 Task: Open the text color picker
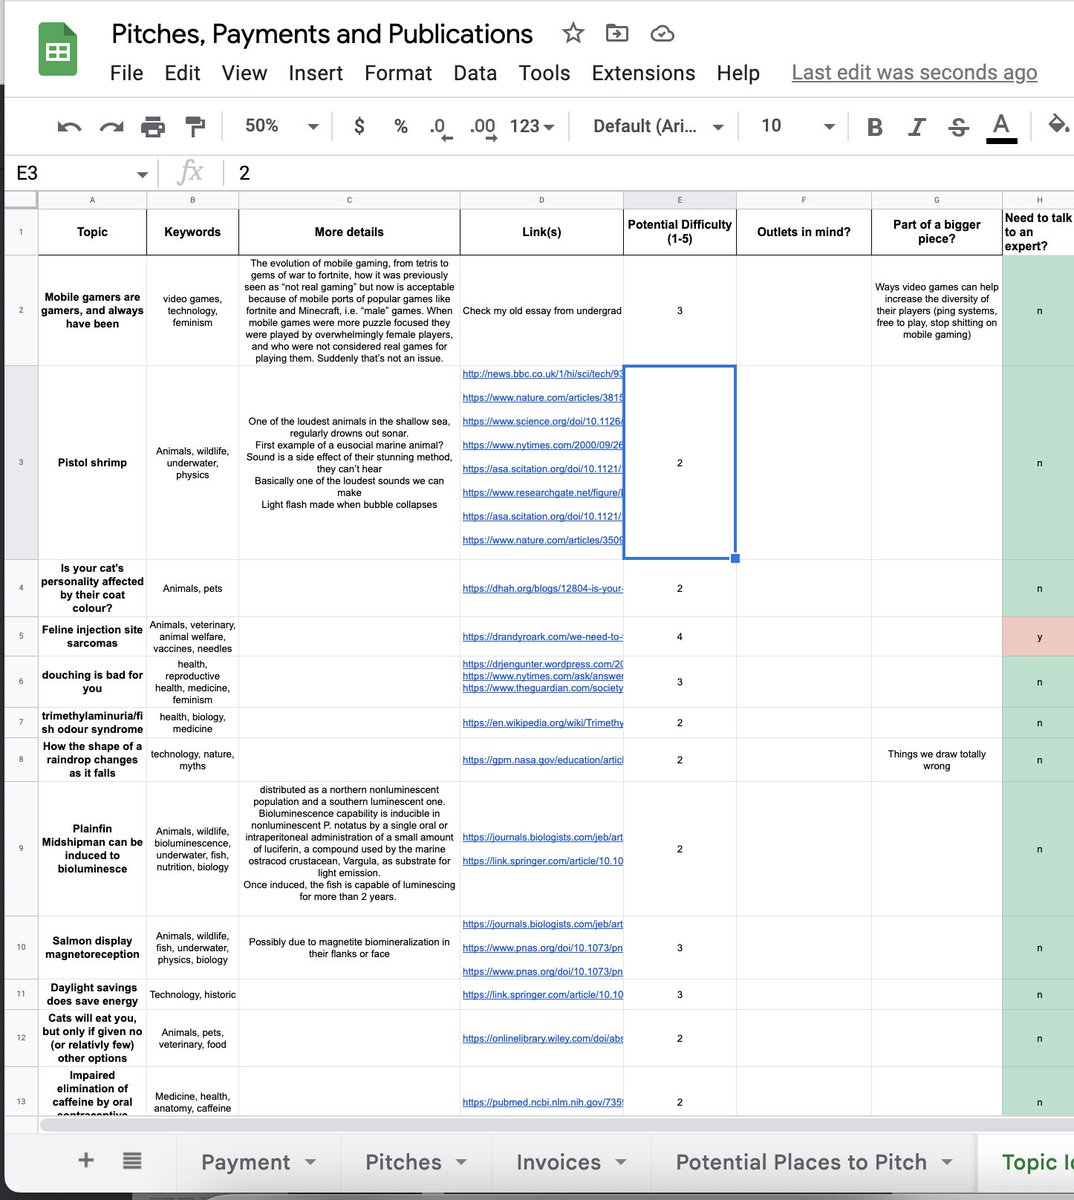1001,127
